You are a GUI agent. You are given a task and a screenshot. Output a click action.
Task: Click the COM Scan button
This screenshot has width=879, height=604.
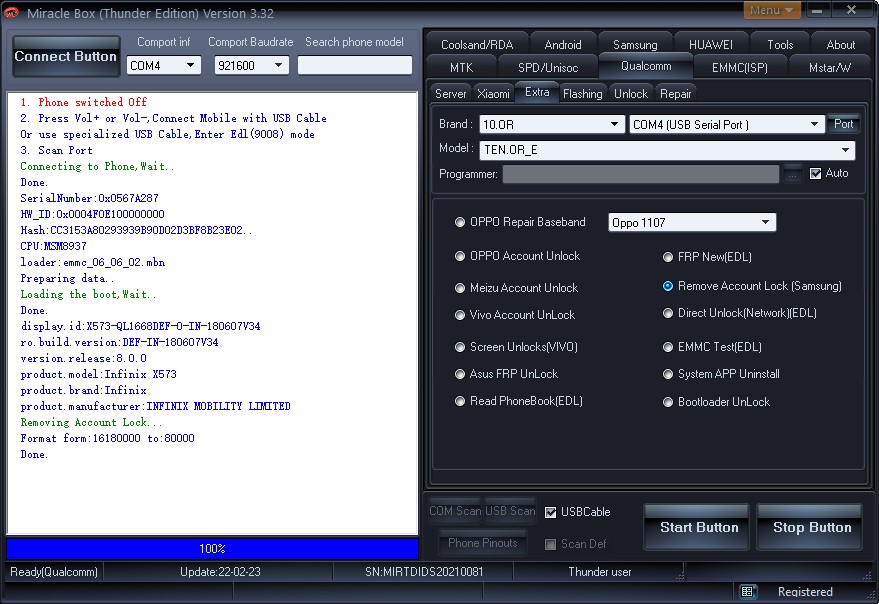tap(455, 511)
